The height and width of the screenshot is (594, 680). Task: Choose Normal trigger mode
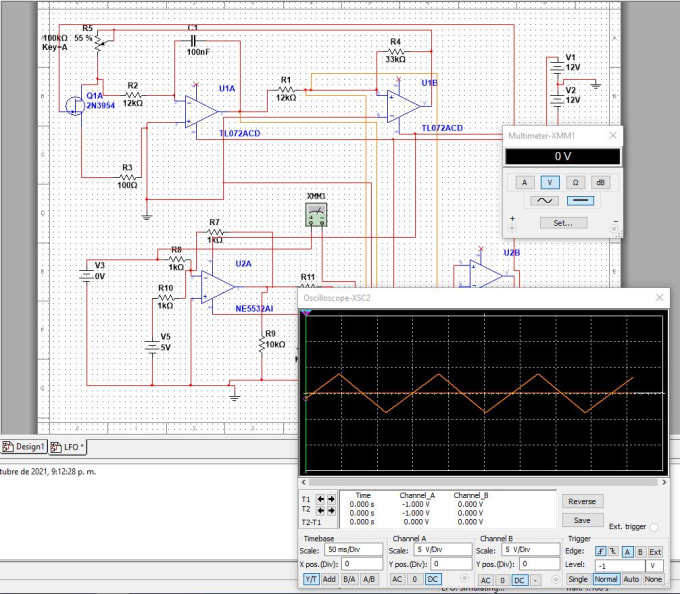click(606, 579)
